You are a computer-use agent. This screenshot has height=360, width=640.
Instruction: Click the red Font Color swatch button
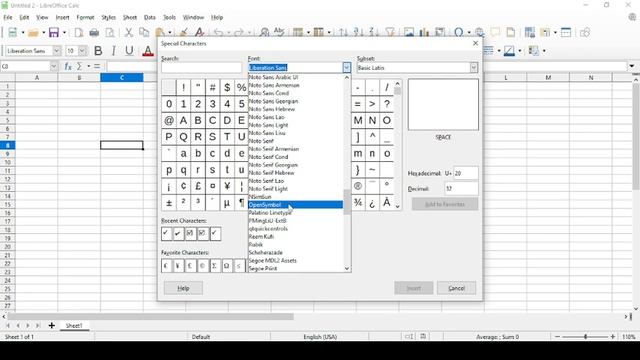tap(148, 51)
